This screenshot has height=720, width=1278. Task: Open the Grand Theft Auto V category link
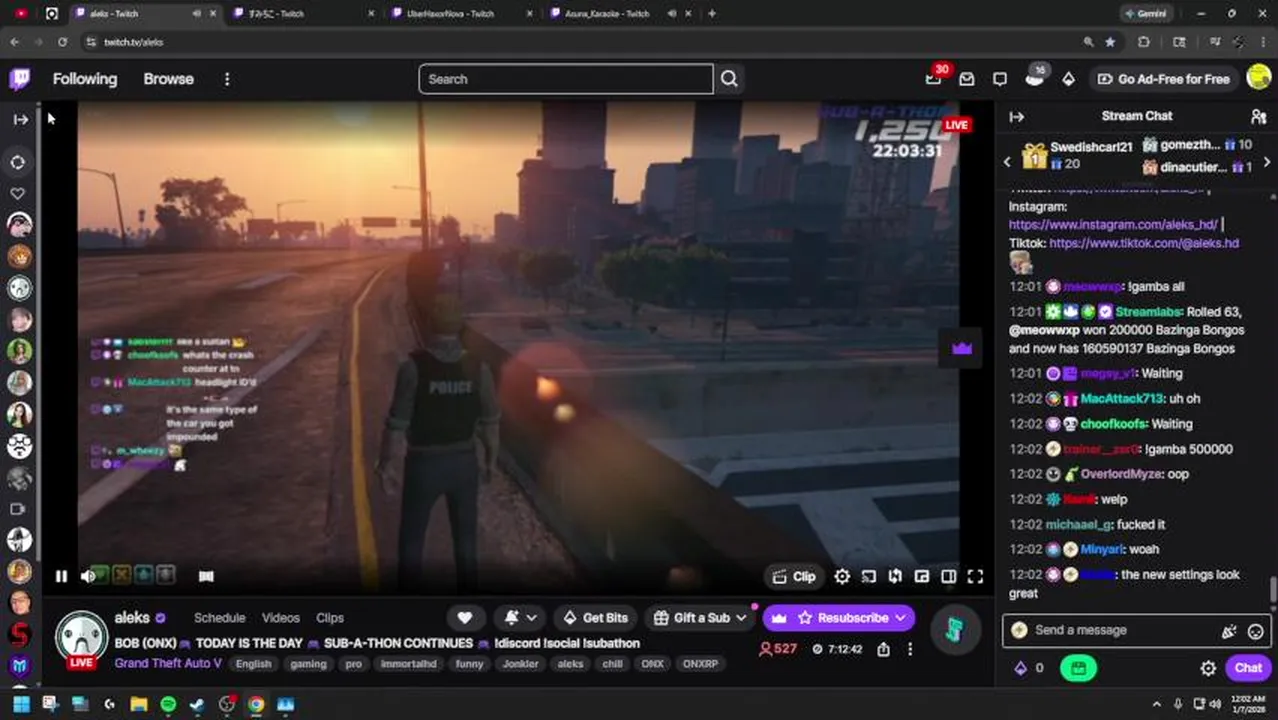point(168,663)
